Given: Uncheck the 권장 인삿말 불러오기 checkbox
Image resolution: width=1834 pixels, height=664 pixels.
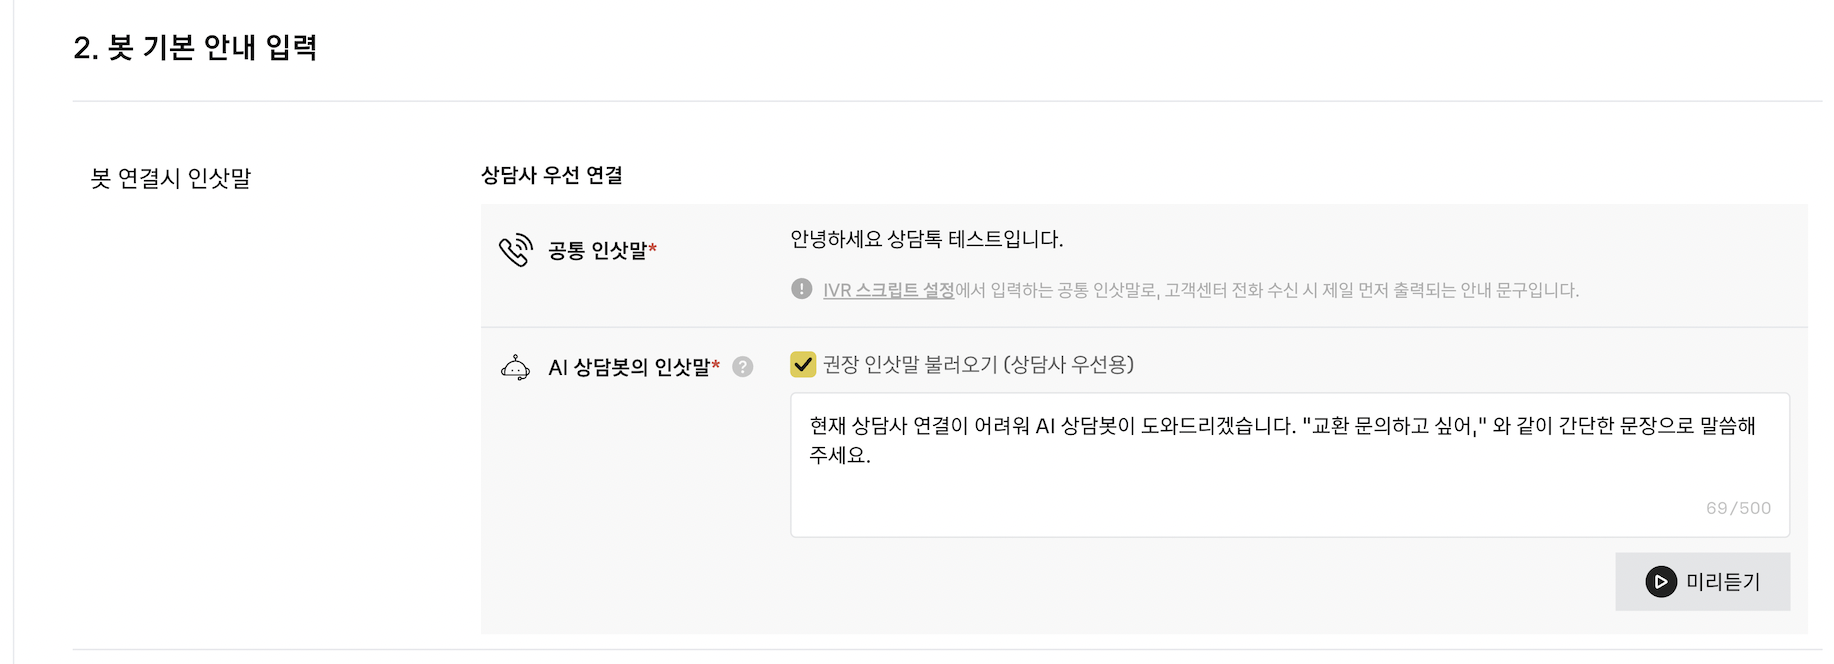Looking at the screenshot, I should click(803, 364).
